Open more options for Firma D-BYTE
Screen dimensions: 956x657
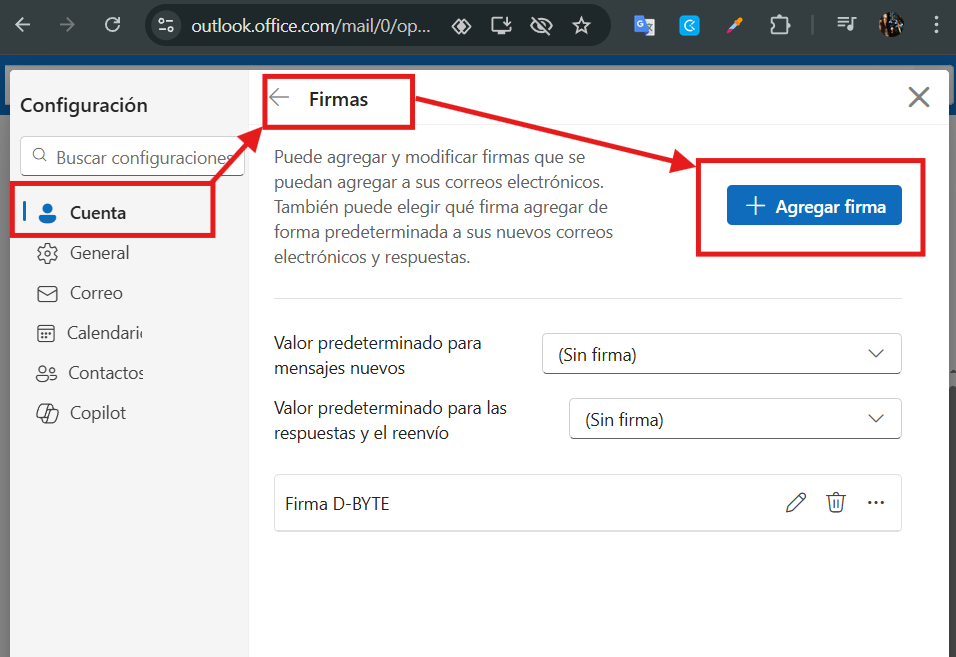click(876, 503)
